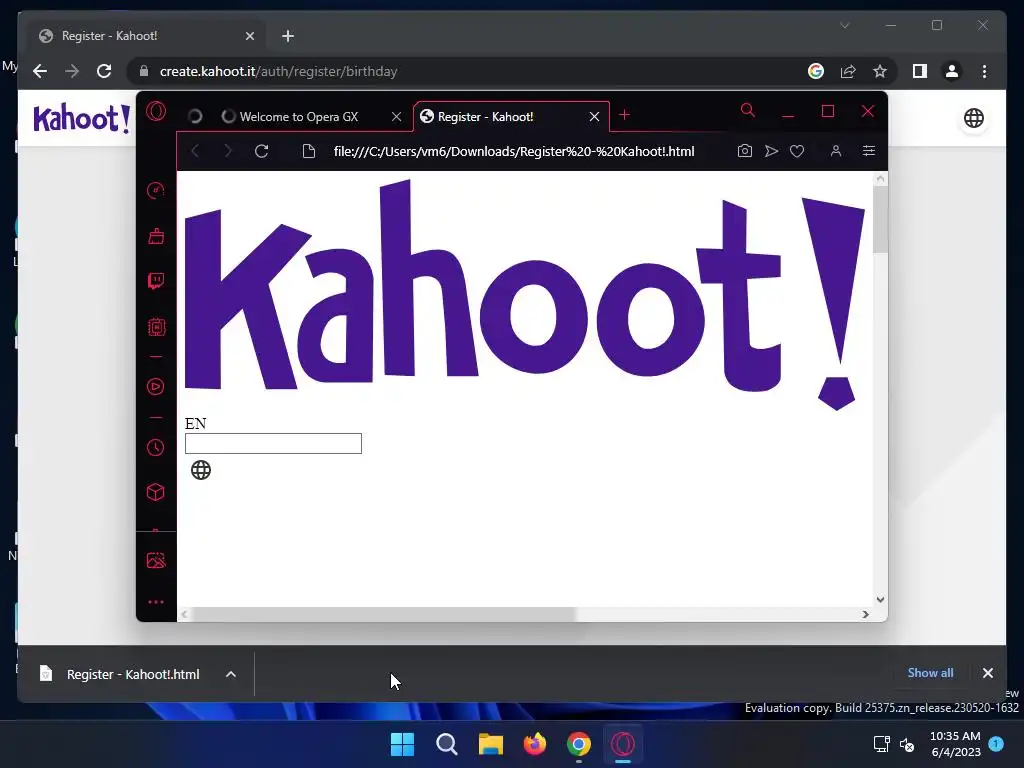Click Opera horizontal scrollbar thumb
1024x768 pixels.
coord(385,615)
